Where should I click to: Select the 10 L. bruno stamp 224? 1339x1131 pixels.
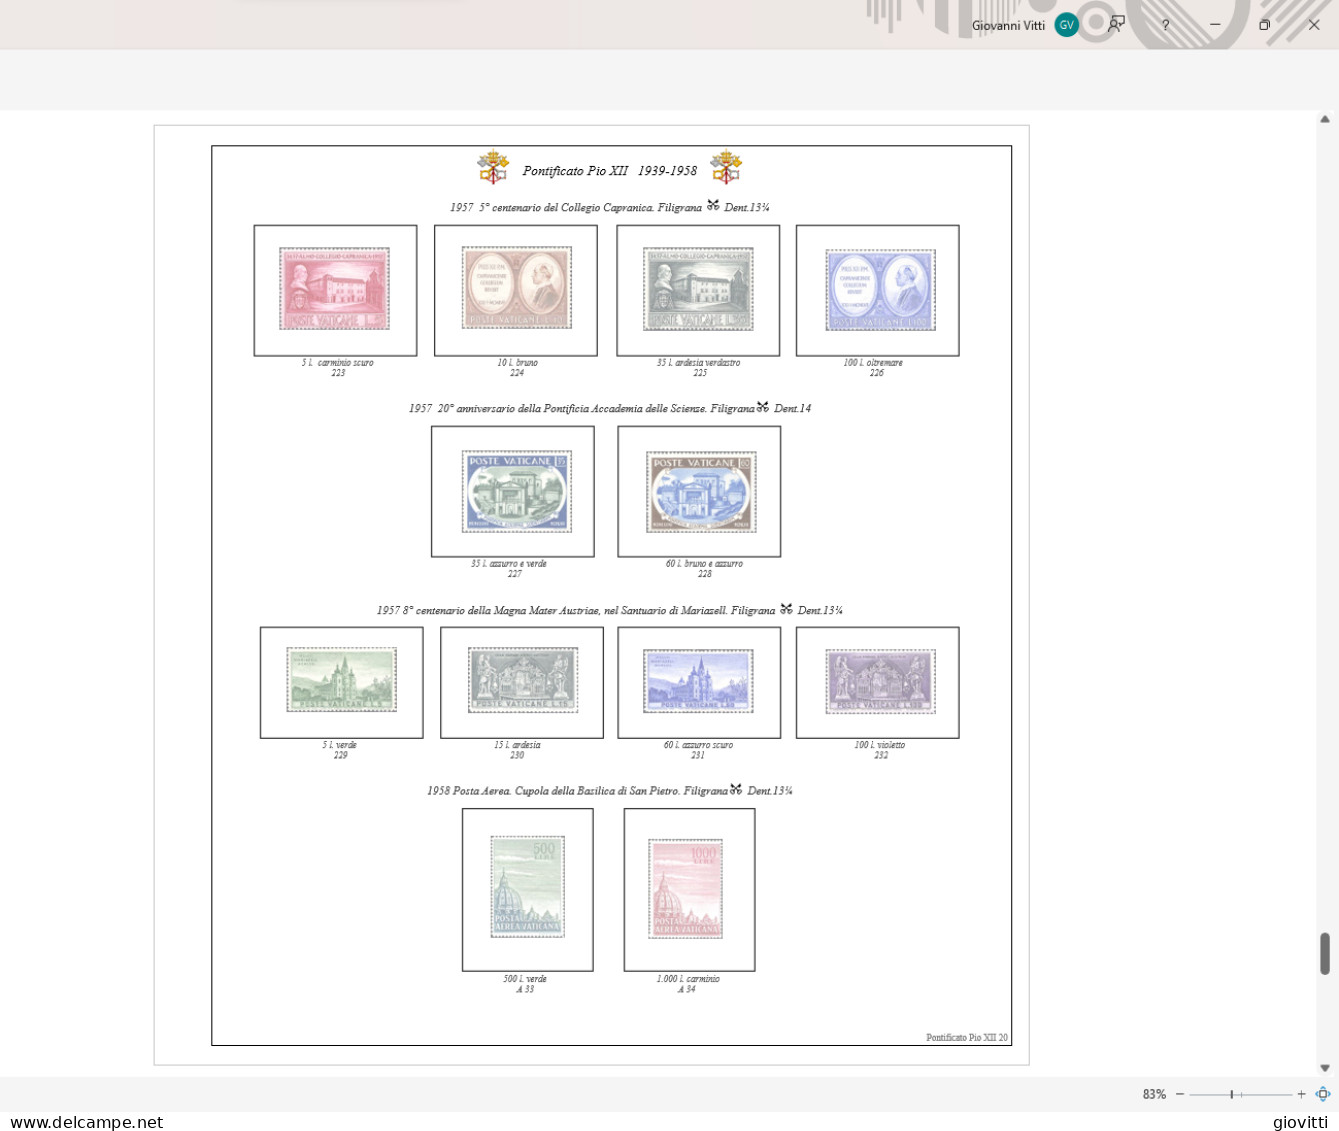pos(516,290)
